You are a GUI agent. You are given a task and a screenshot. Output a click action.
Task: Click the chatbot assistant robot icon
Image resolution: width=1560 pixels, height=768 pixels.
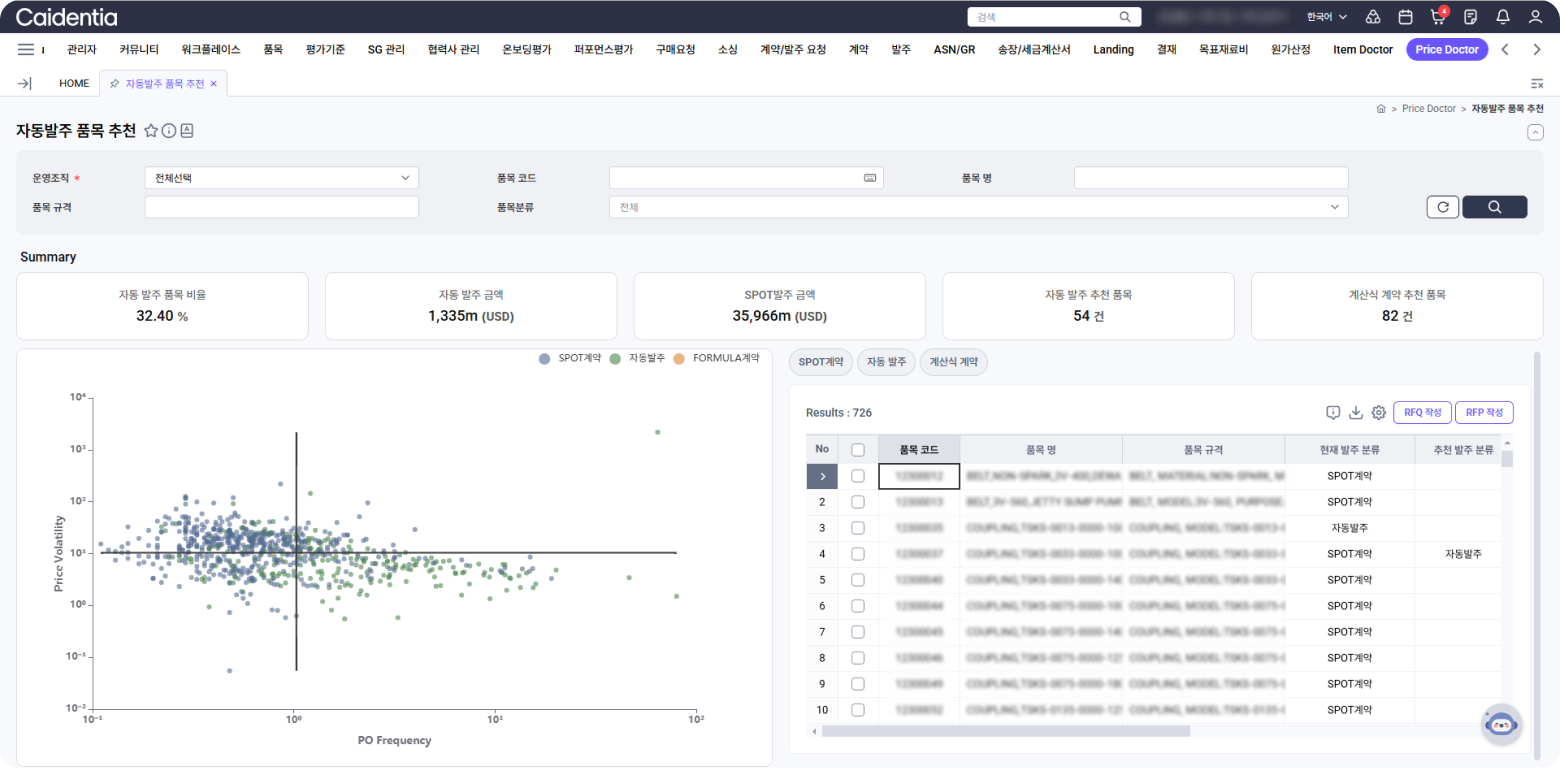pyautogui.click(x=1501, y=724)
